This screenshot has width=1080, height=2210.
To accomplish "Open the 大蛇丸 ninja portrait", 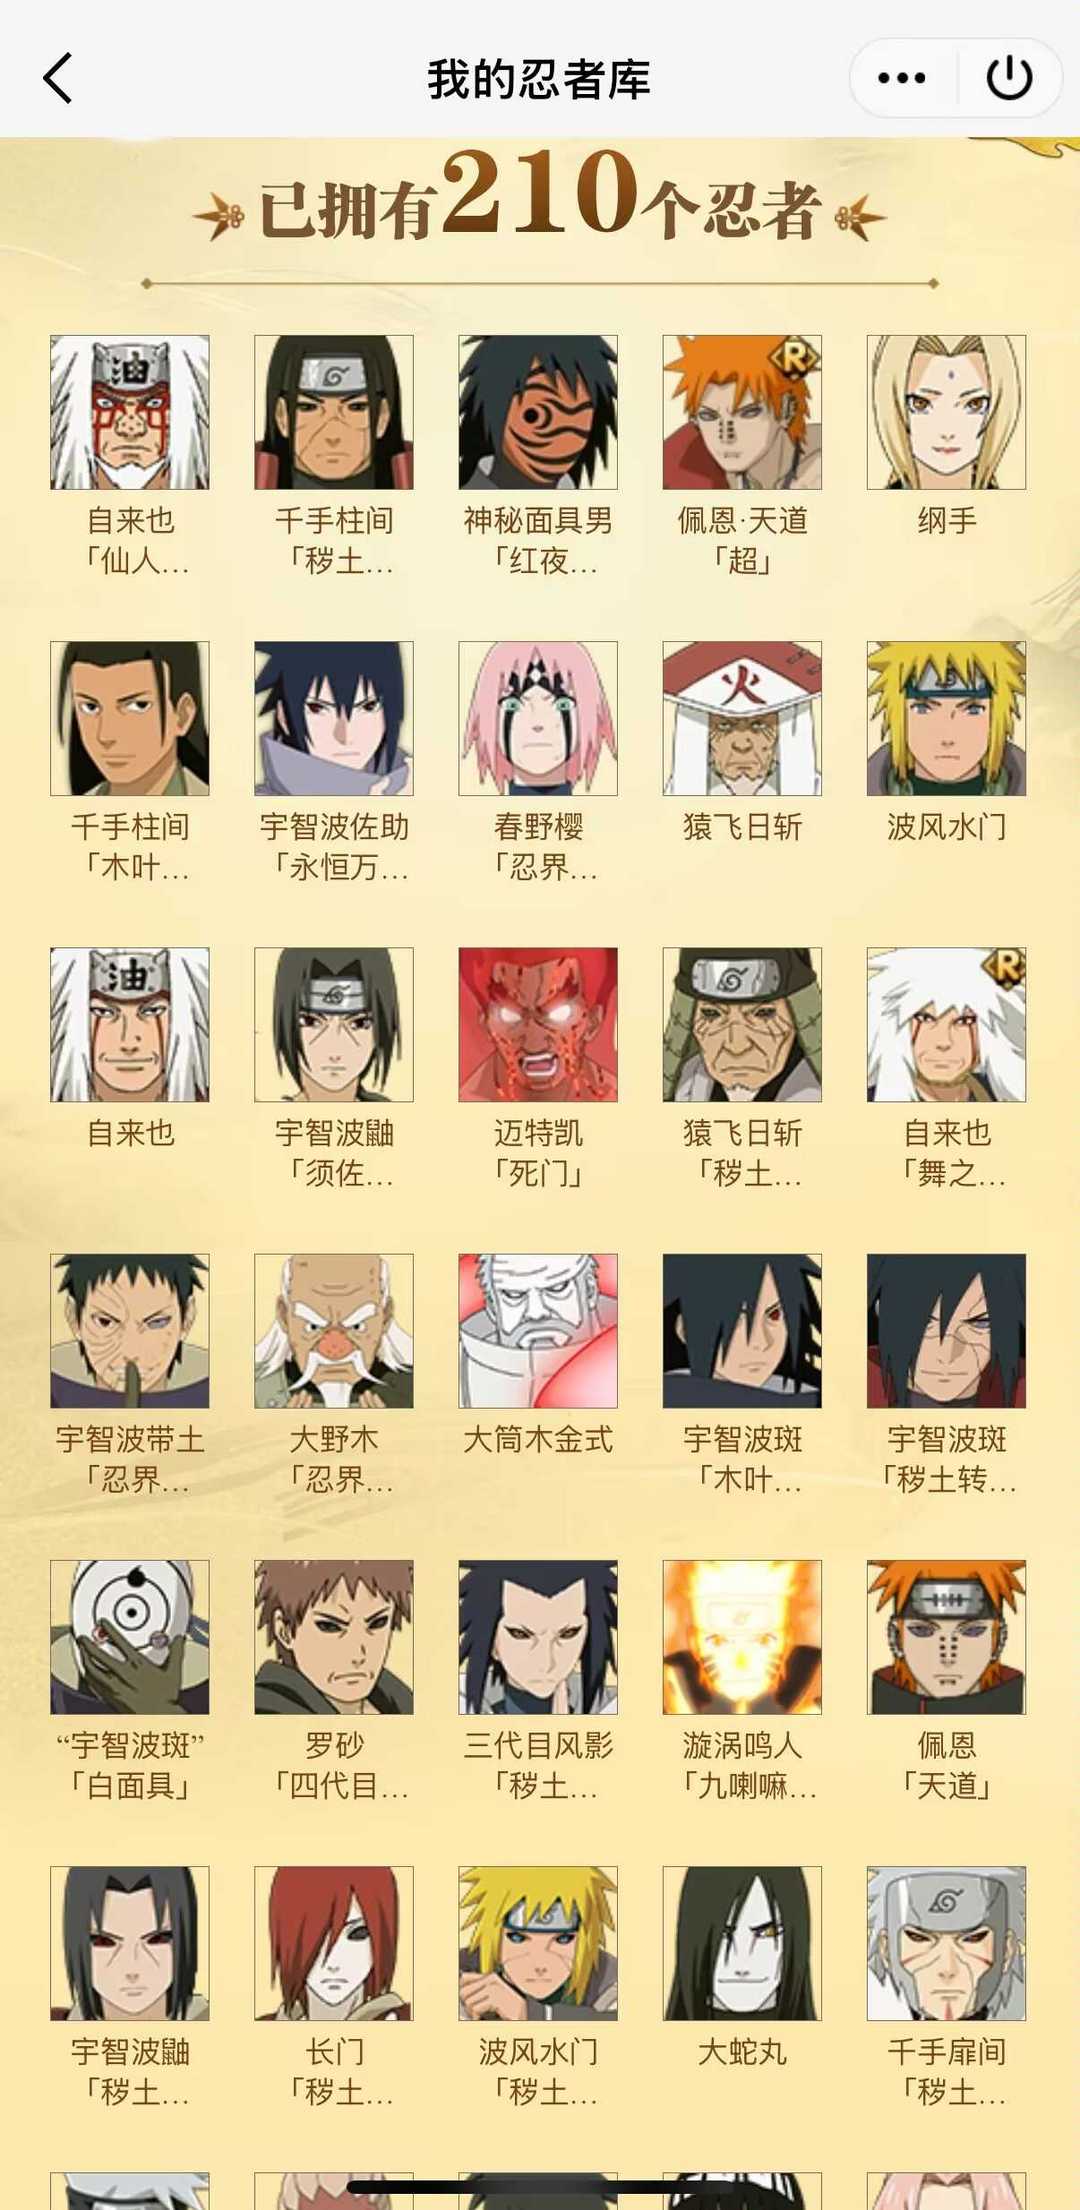I will (742, 1942).
